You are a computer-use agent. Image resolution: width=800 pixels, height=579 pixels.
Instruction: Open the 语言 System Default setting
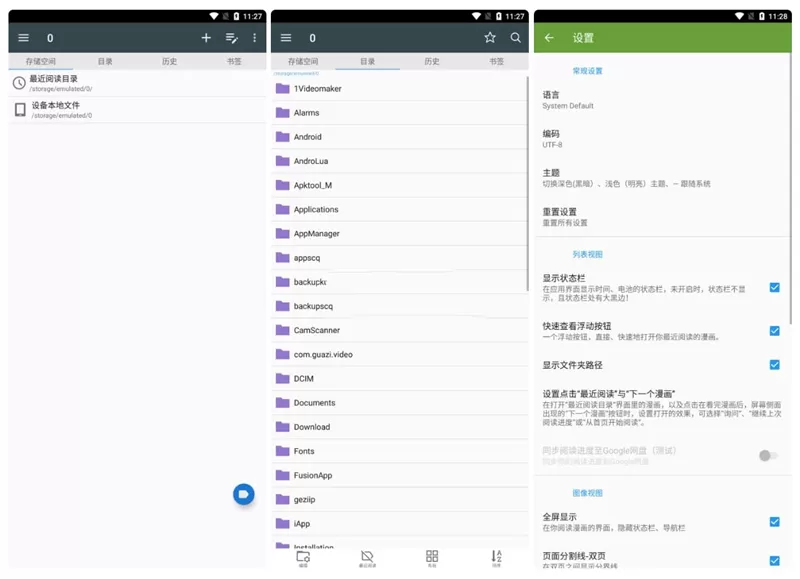663,100
